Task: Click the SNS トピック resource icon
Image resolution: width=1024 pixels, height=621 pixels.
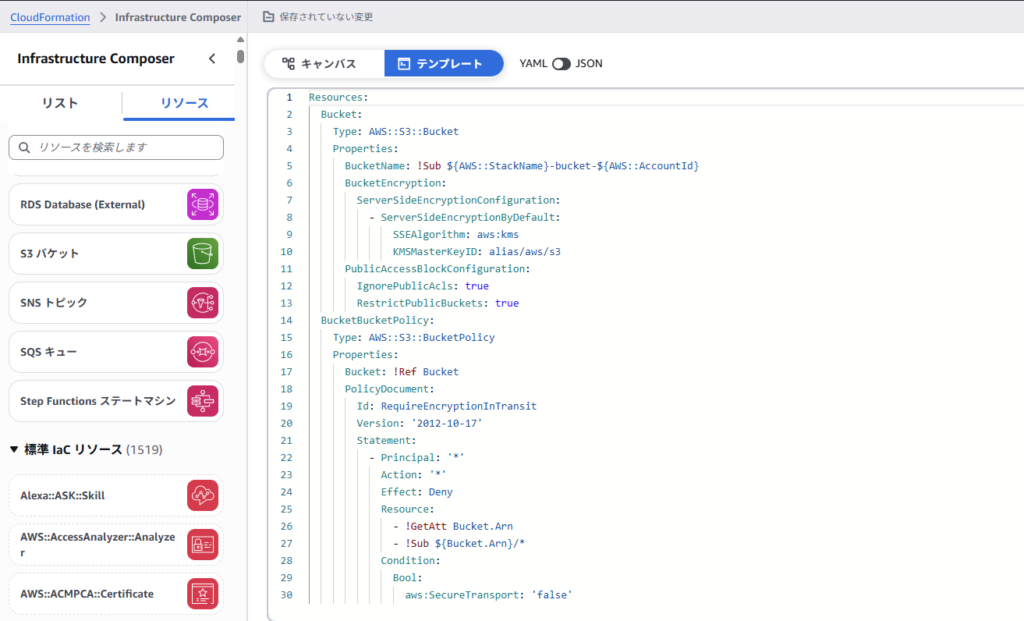Action: (202, 303)
